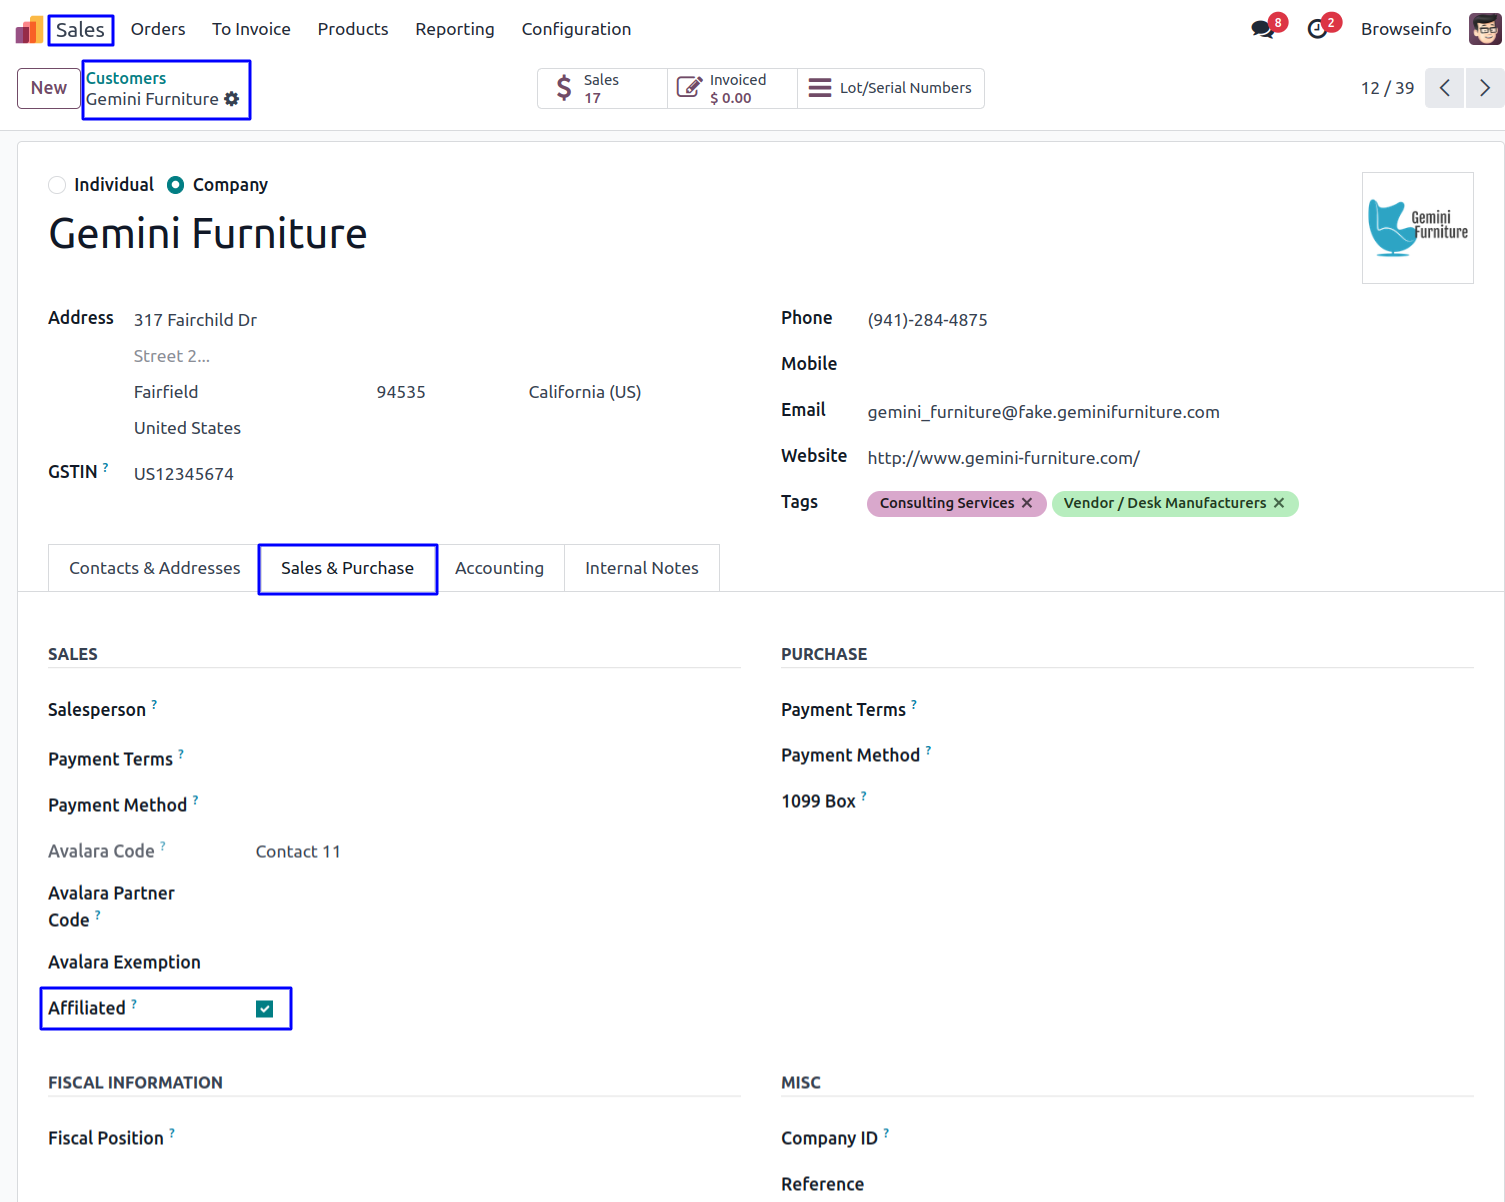Open the user avatar menu

pyautogui.click(x=1484, y=29)
